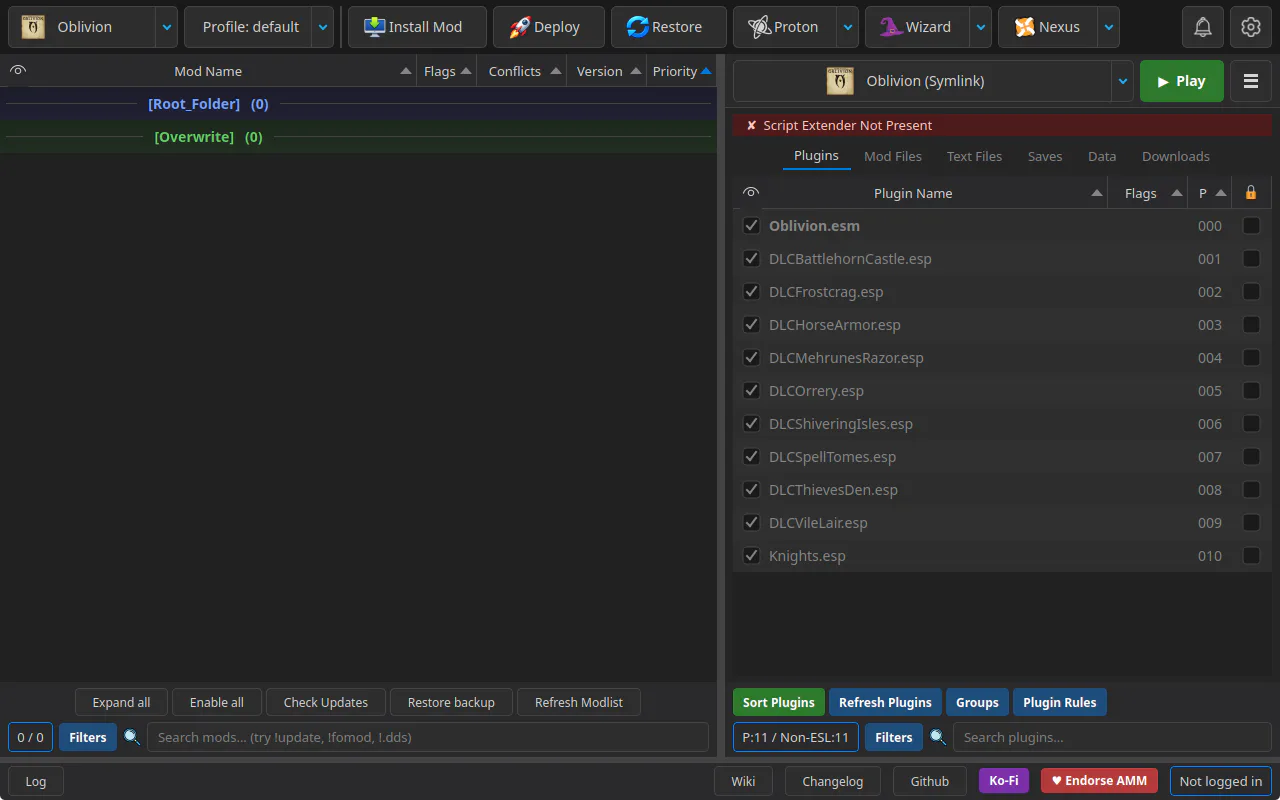This screenshot has height=800, width=1280.
Task: Click the Endorse AMM button
Action: pos(1099,781)
